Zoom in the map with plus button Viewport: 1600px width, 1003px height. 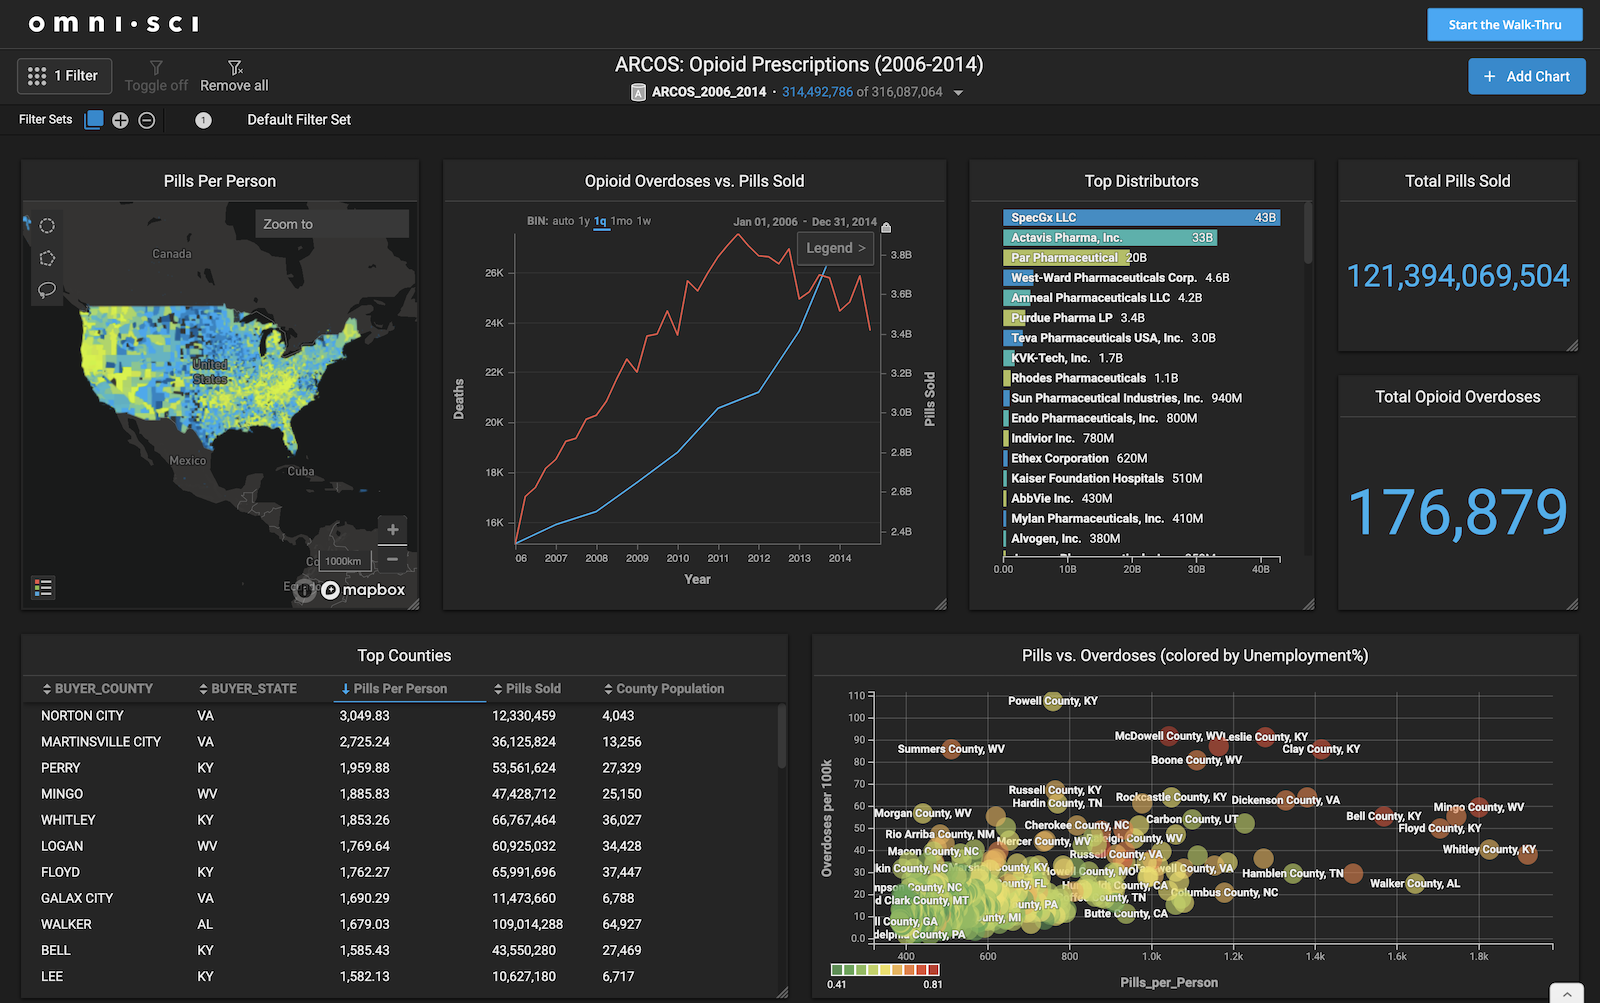(393, 530)
